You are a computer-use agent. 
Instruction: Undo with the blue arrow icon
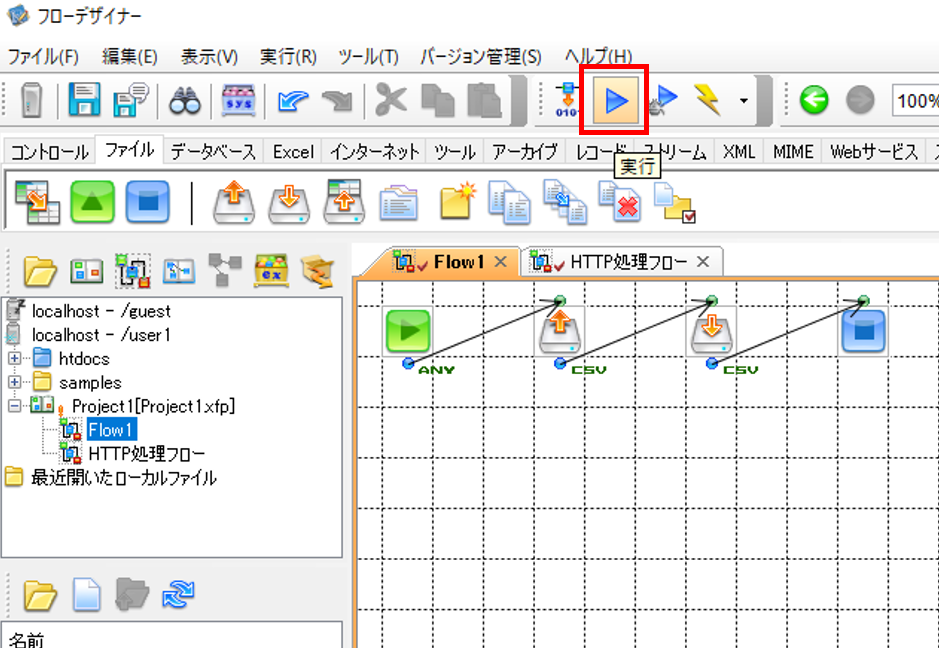tap(293, 101)
